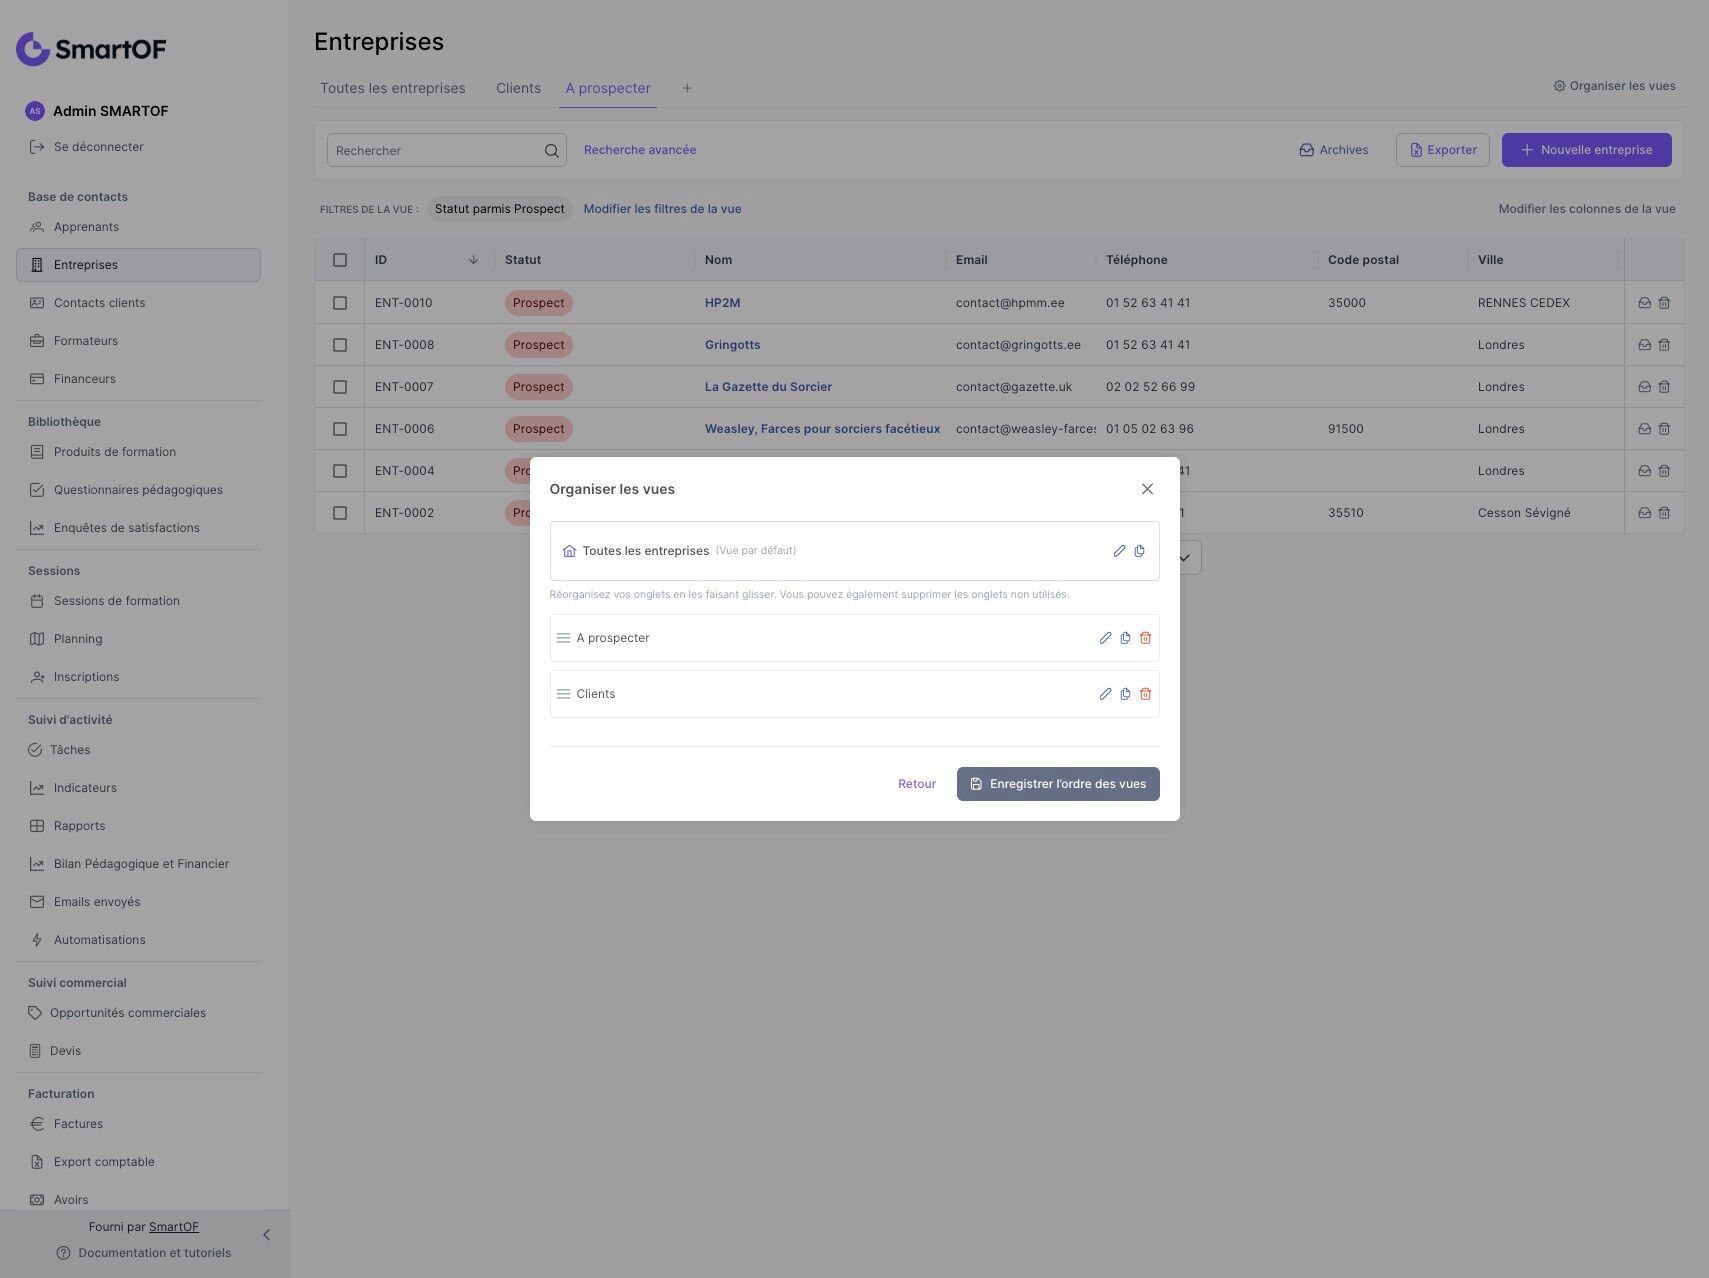Edit the 'Clients' view with pencil icon

point(1105,694)
